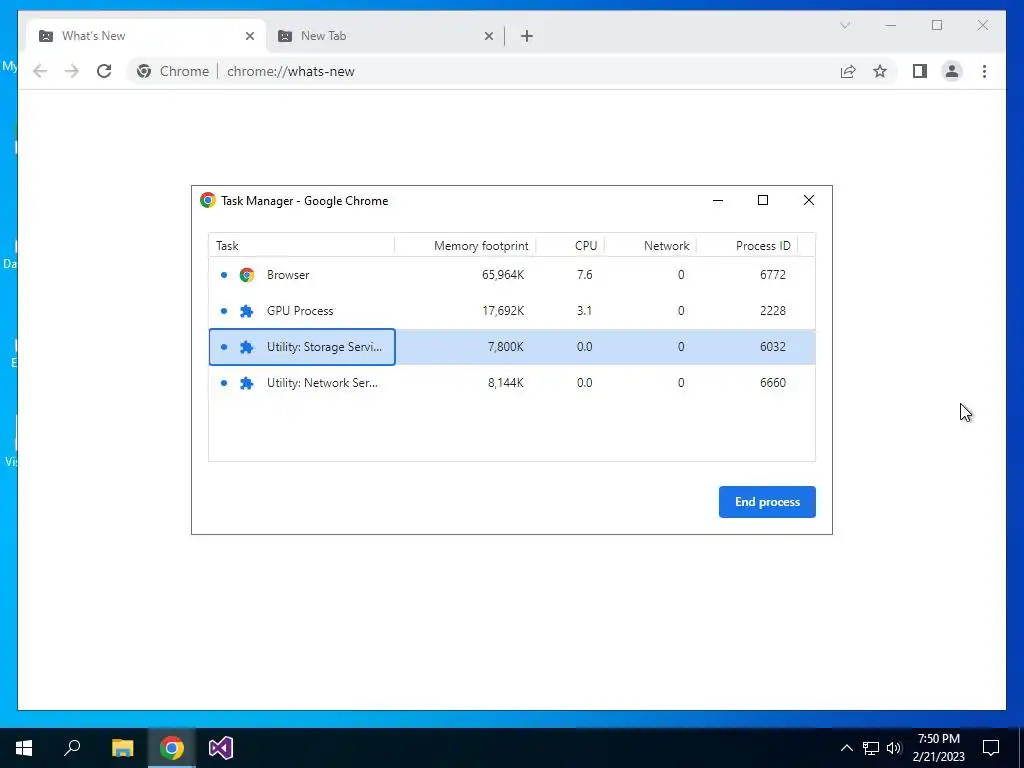Switch to the What's New tab
The width and height of the screenshot is (1024, 768).
point(146,36)
